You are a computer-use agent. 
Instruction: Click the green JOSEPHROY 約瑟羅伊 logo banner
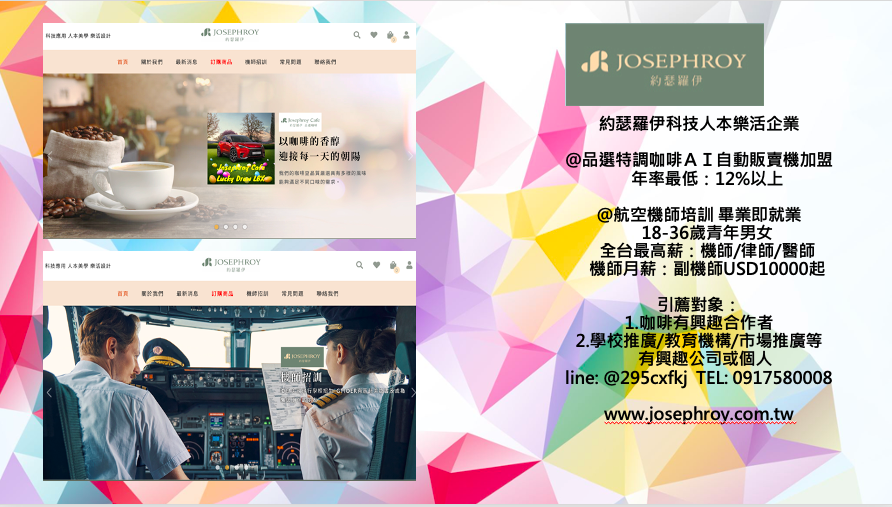click(x=664, y=64)
